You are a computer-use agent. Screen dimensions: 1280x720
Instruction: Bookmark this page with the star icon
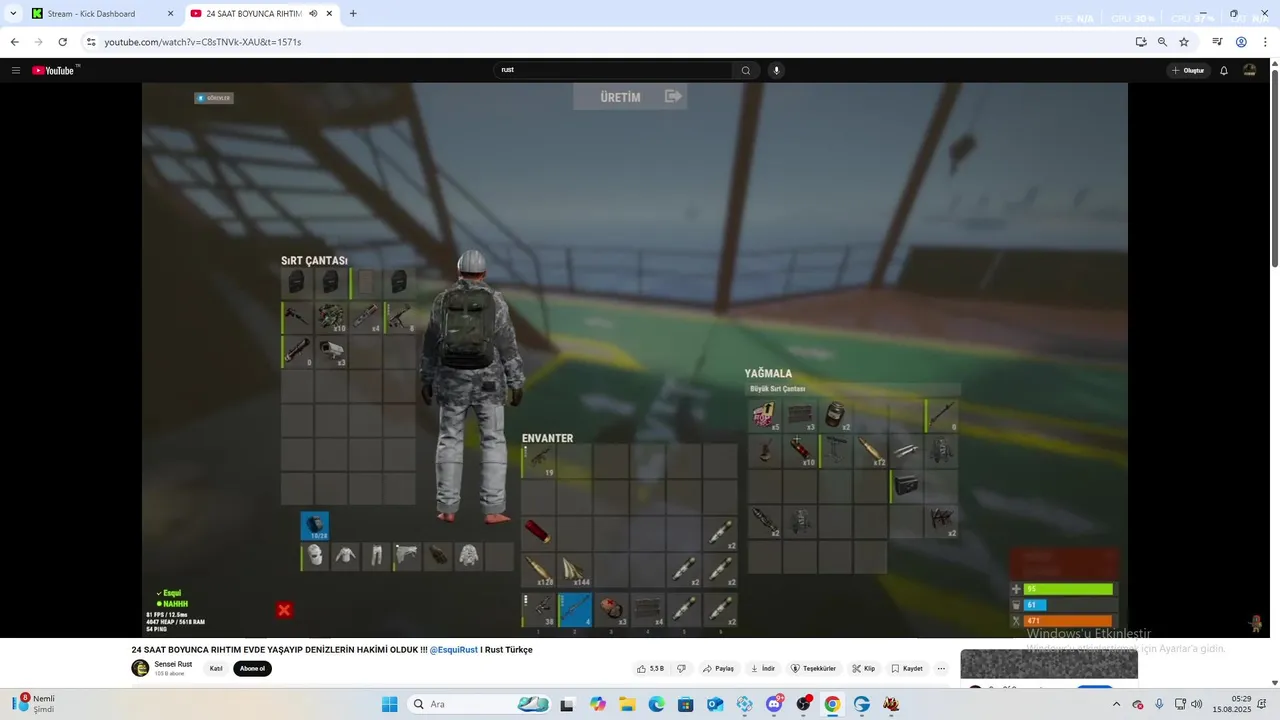tap(1184, 42)
